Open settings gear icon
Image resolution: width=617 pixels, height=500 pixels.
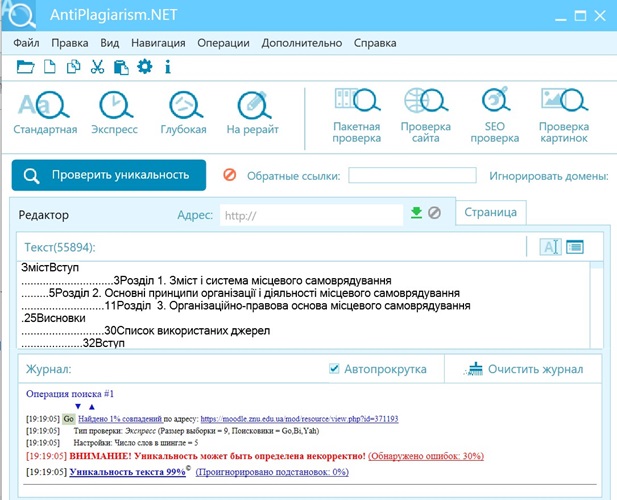pyautogui.click(x=145, y=66)
